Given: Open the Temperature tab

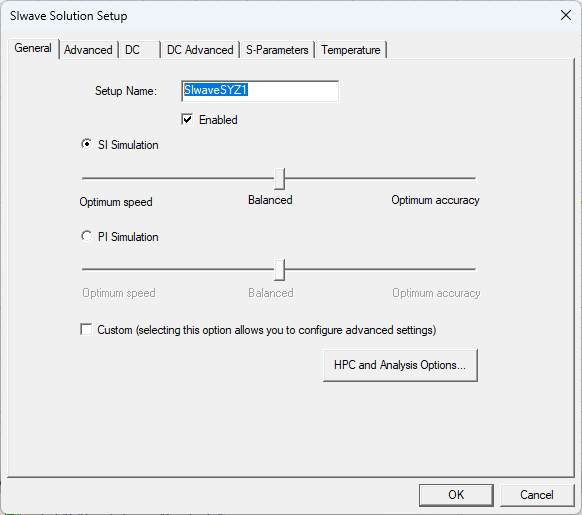Looking at the screenshot, I should (351, 50).
